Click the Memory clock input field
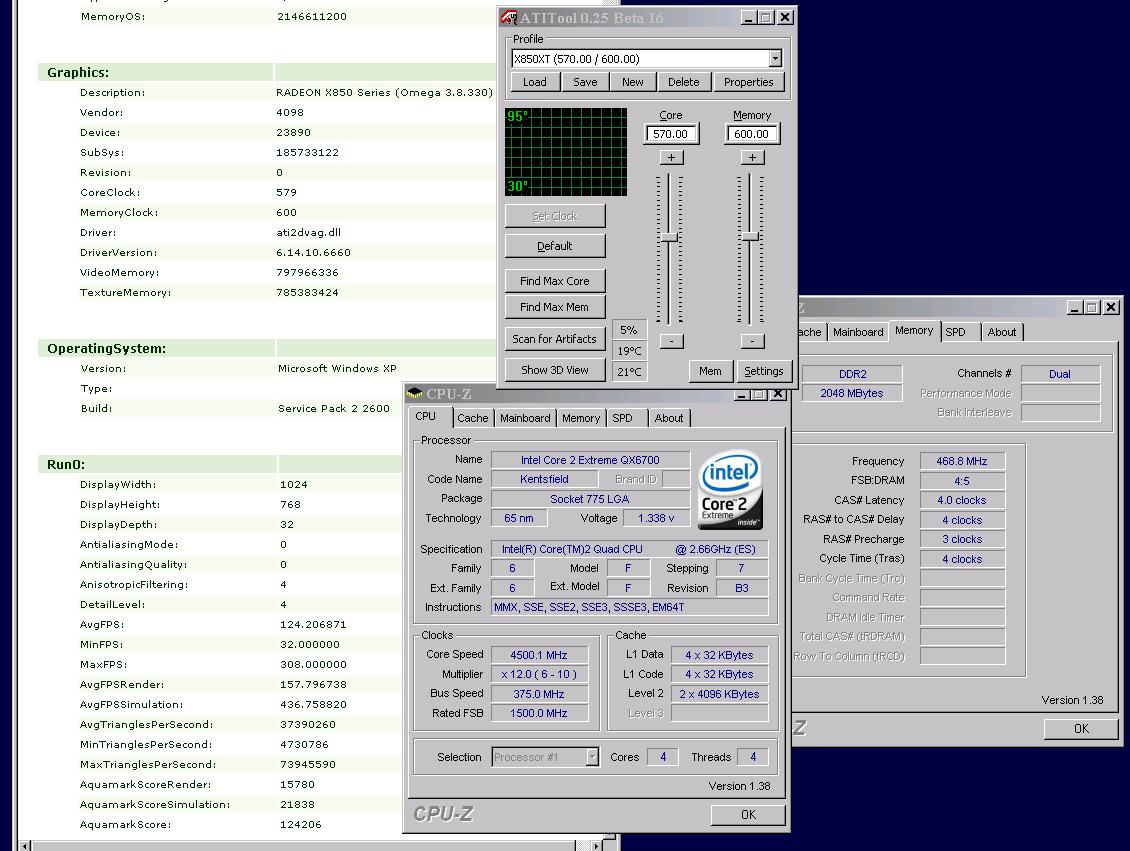1130x851 pixels. tap(752, 134)
